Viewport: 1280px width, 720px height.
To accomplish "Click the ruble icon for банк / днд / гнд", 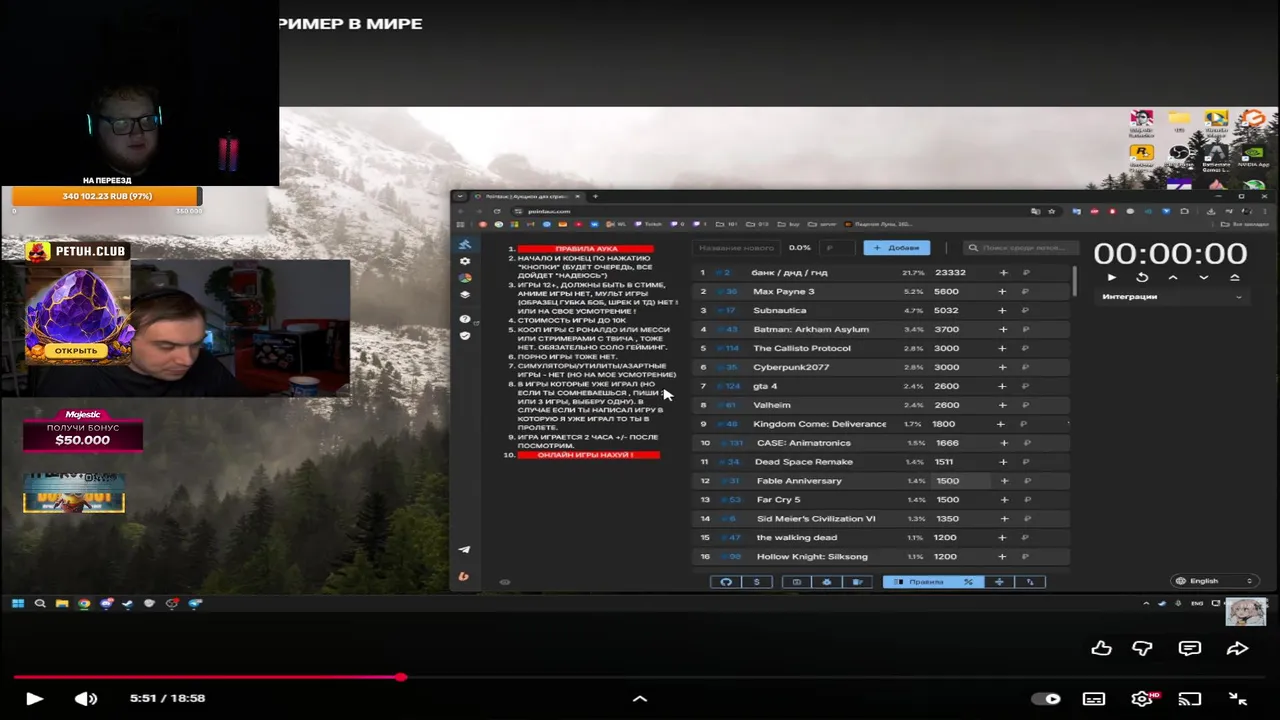I will point(1025,273).
